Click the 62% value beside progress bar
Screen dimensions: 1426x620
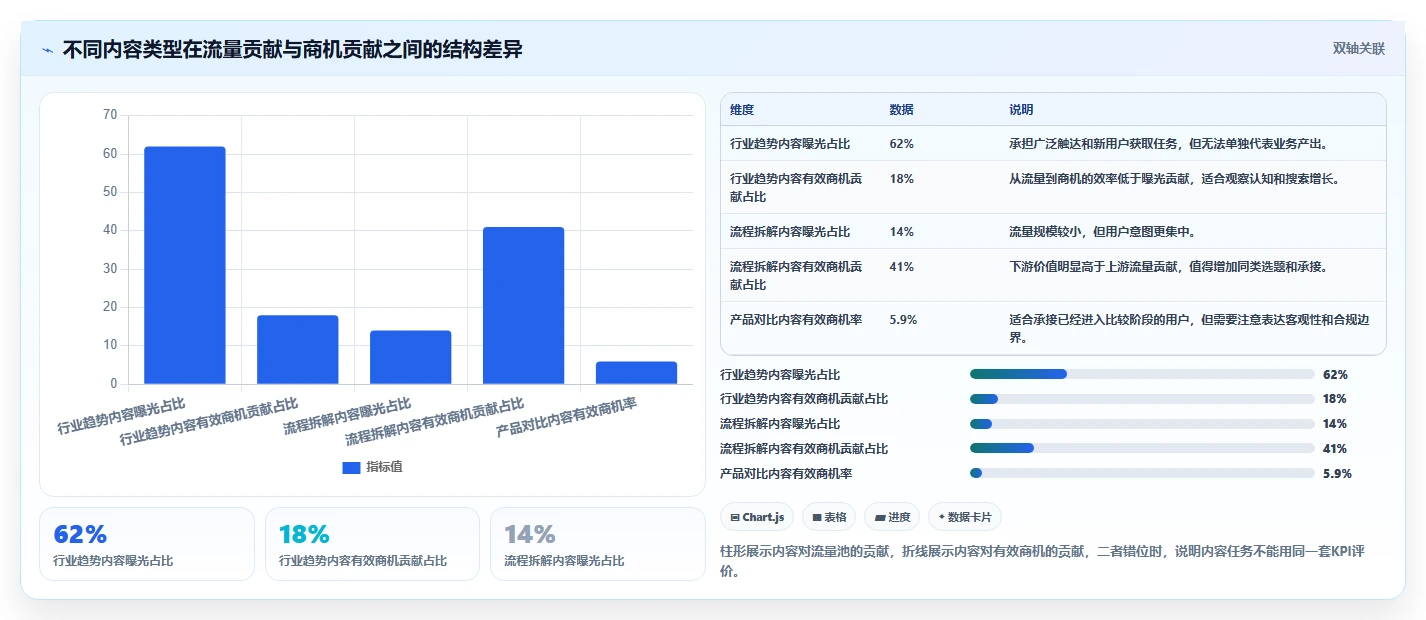click(1335, 374)
